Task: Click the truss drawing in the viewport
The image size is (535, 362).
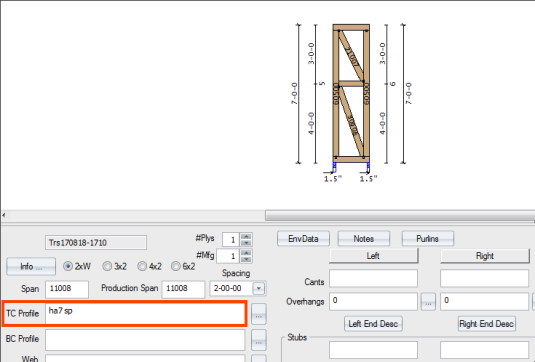Action: click(x=351, y=93)
